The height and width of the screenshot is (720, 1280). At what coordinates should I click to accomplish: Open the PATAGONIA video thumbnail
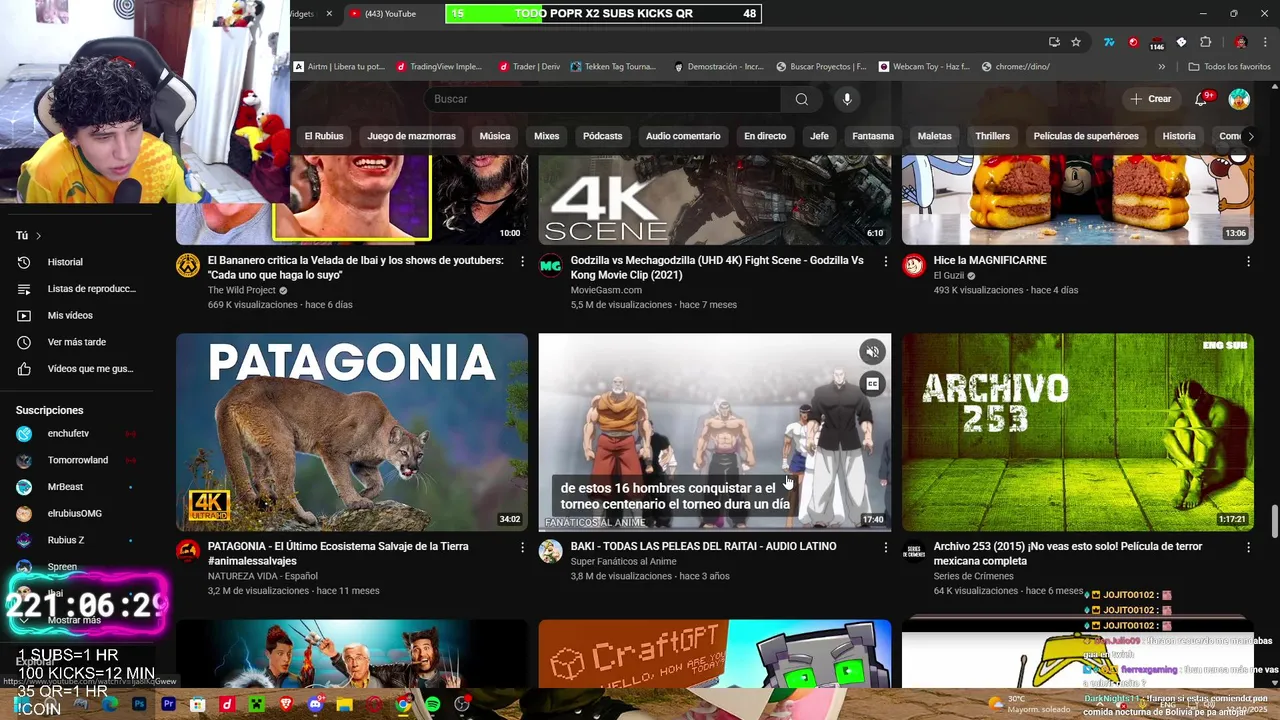pos(352,432)
